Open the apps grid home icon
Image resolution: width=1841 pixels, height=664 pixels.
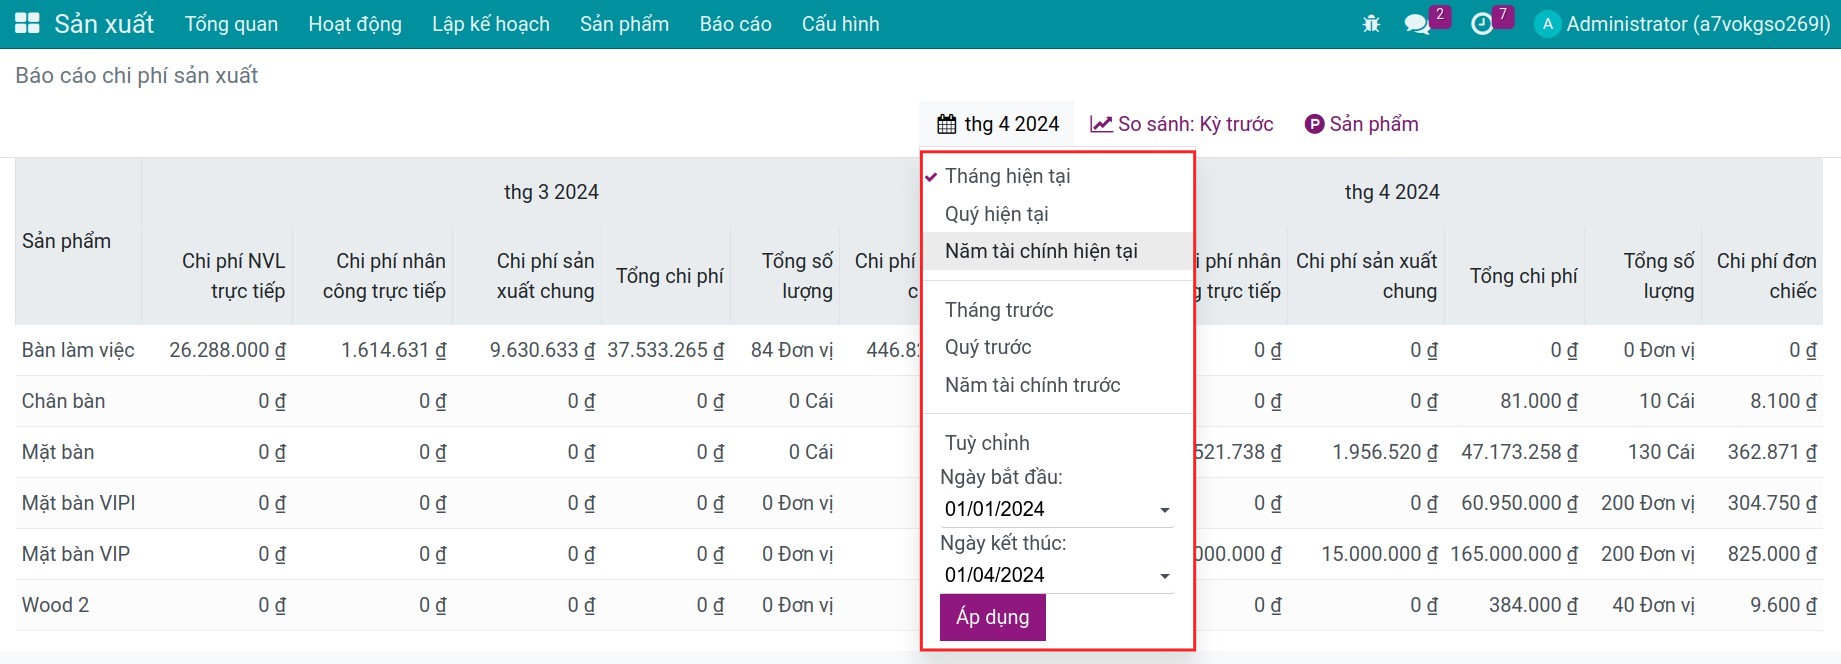[27, 23]
